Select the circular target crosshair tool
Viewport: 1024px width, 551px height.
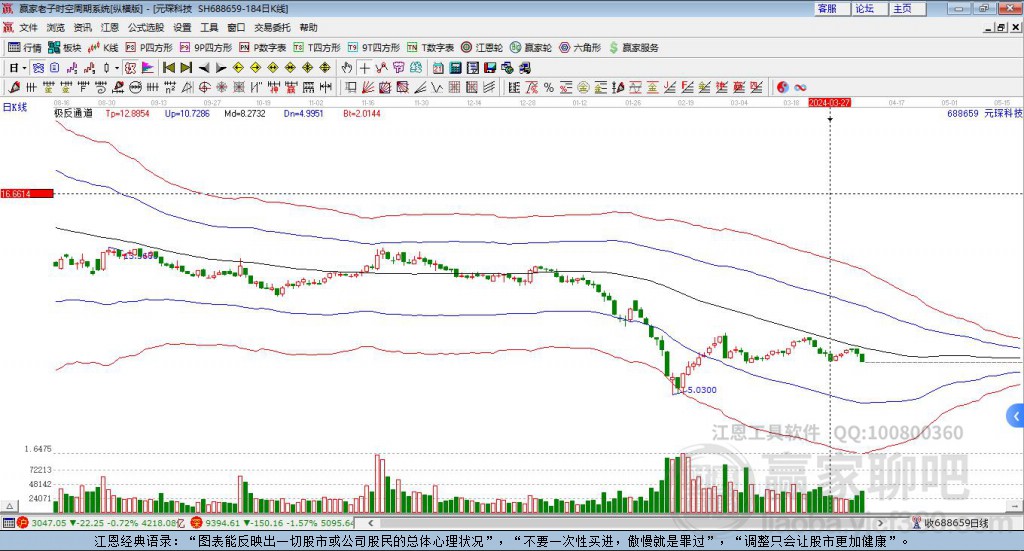(204, 87)
